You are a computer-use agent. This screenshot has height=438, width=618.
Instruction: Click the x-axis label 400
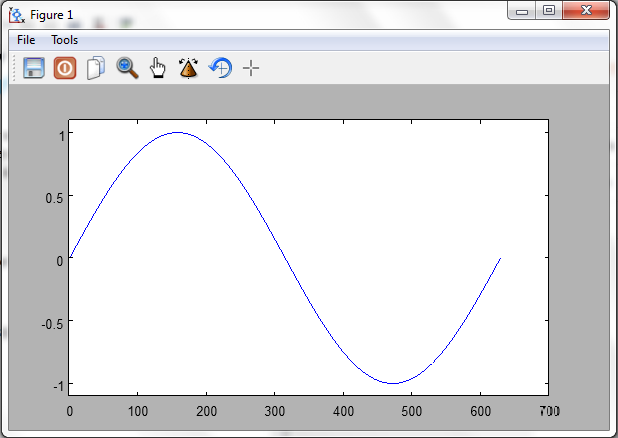pyautogui.click(x=343, y=412)
